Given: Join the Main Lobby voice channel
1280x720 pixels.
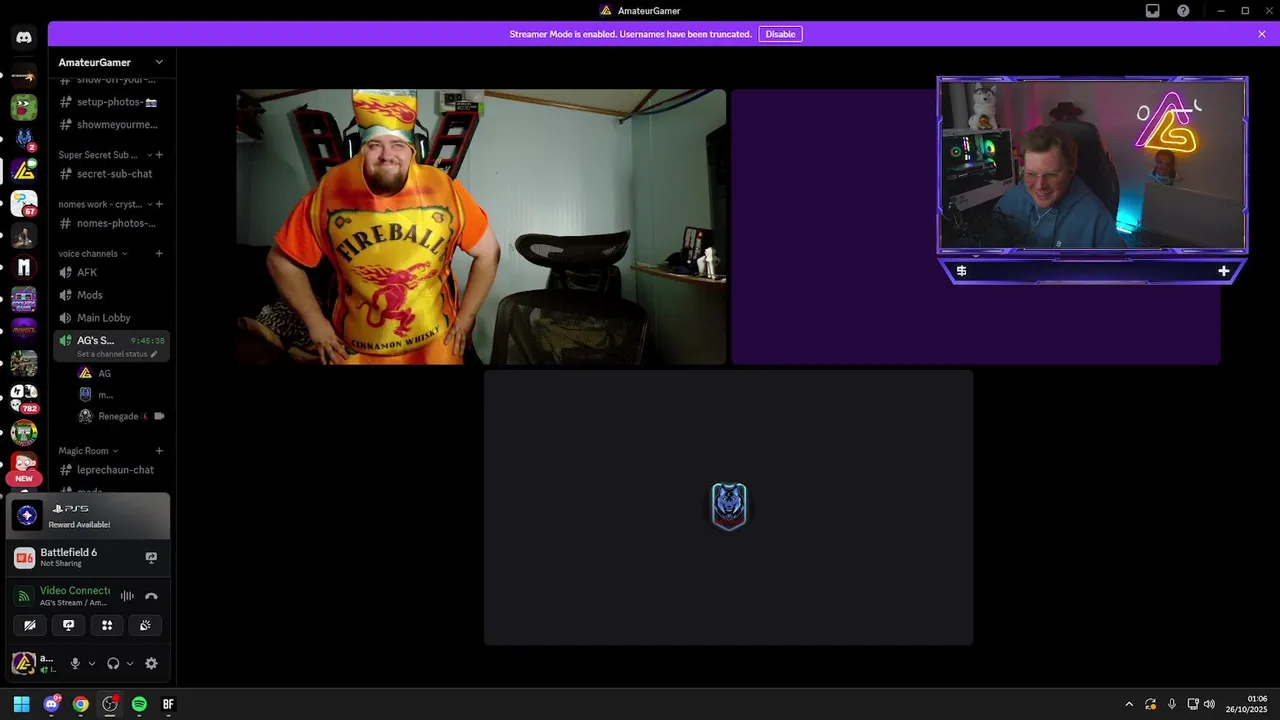Looking at the screenshot, I should pos(111,318).
